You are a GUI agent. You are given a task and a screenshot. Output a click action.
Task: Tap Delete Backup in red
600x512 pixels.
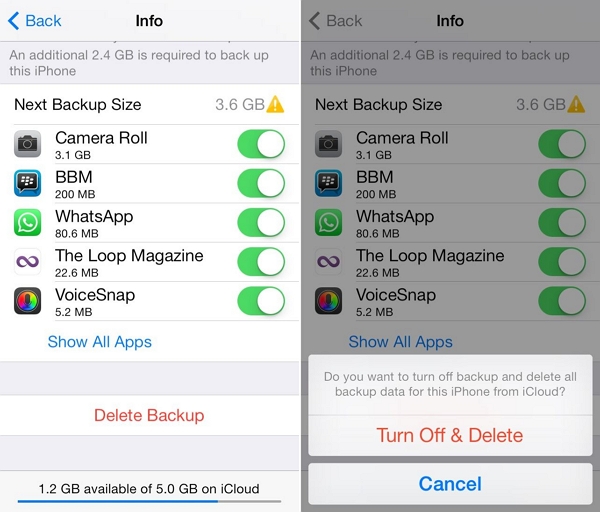(x=149, y=415)
